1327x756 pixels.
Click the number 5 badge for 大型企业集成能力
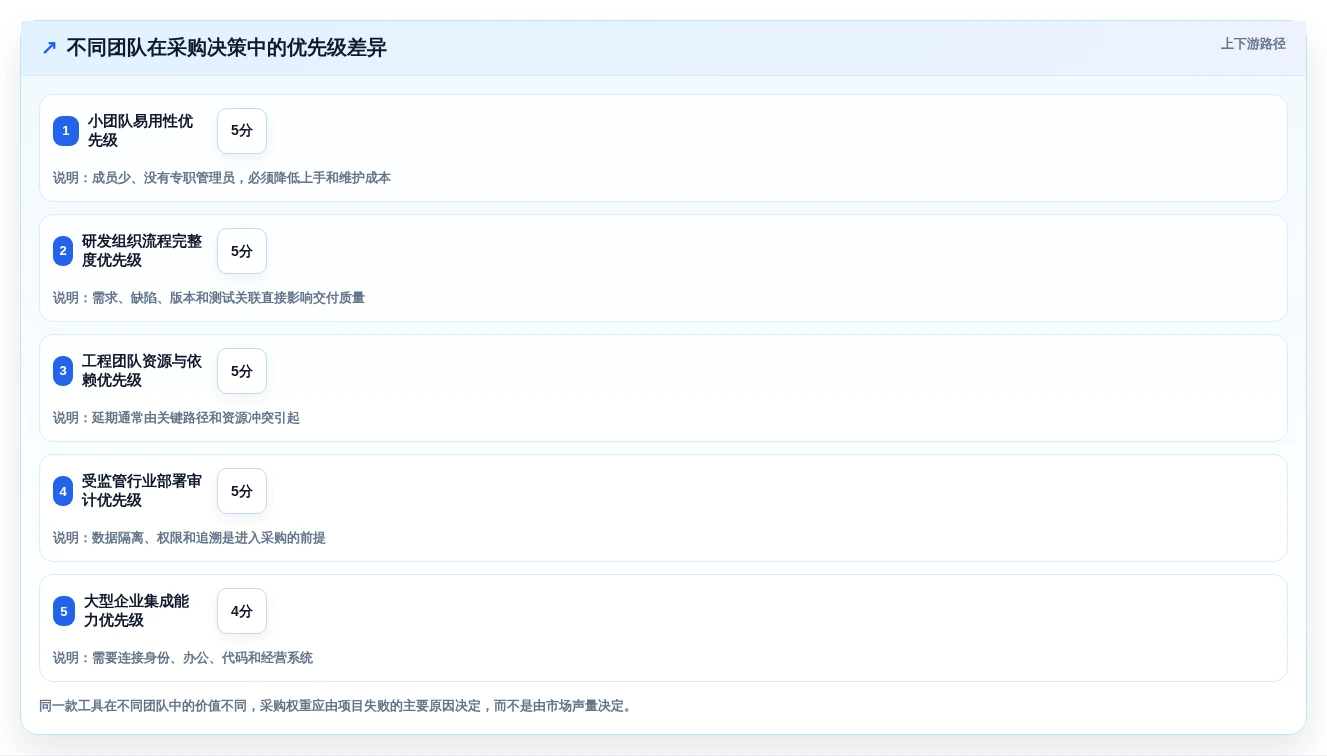pyautogui.click(x=64, y=611)
